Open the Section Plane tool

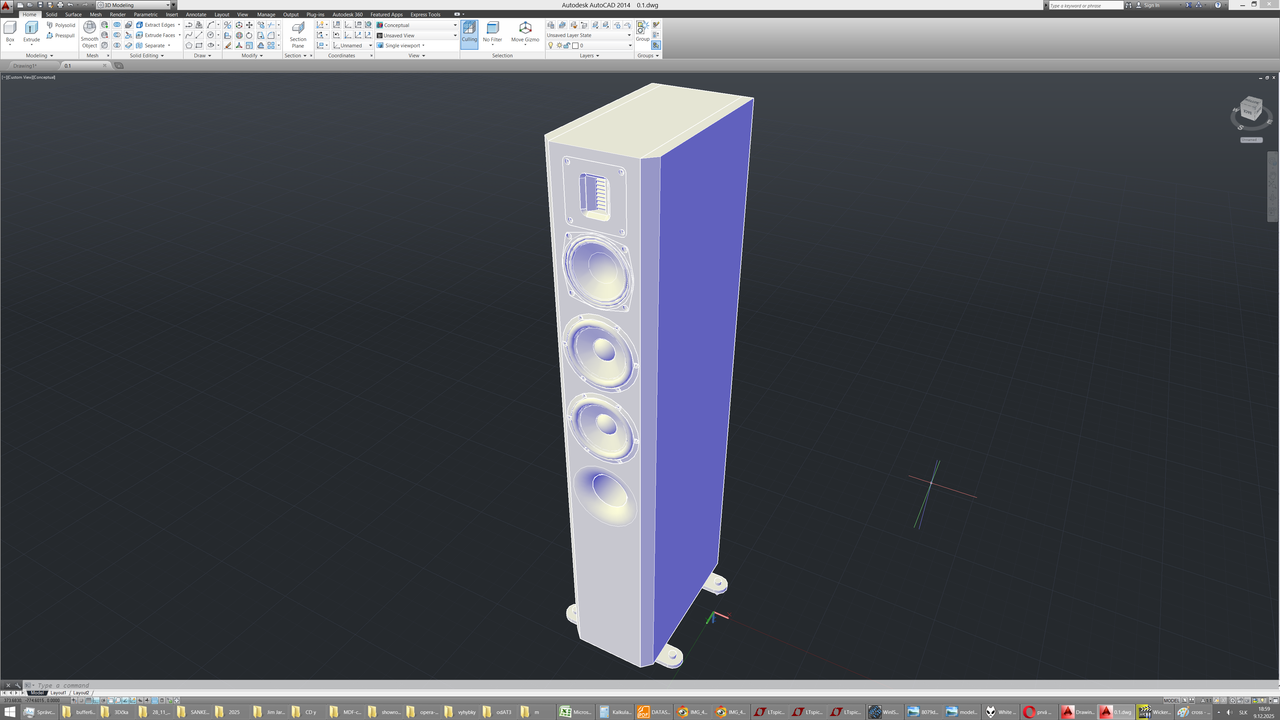tap(298, 35)
